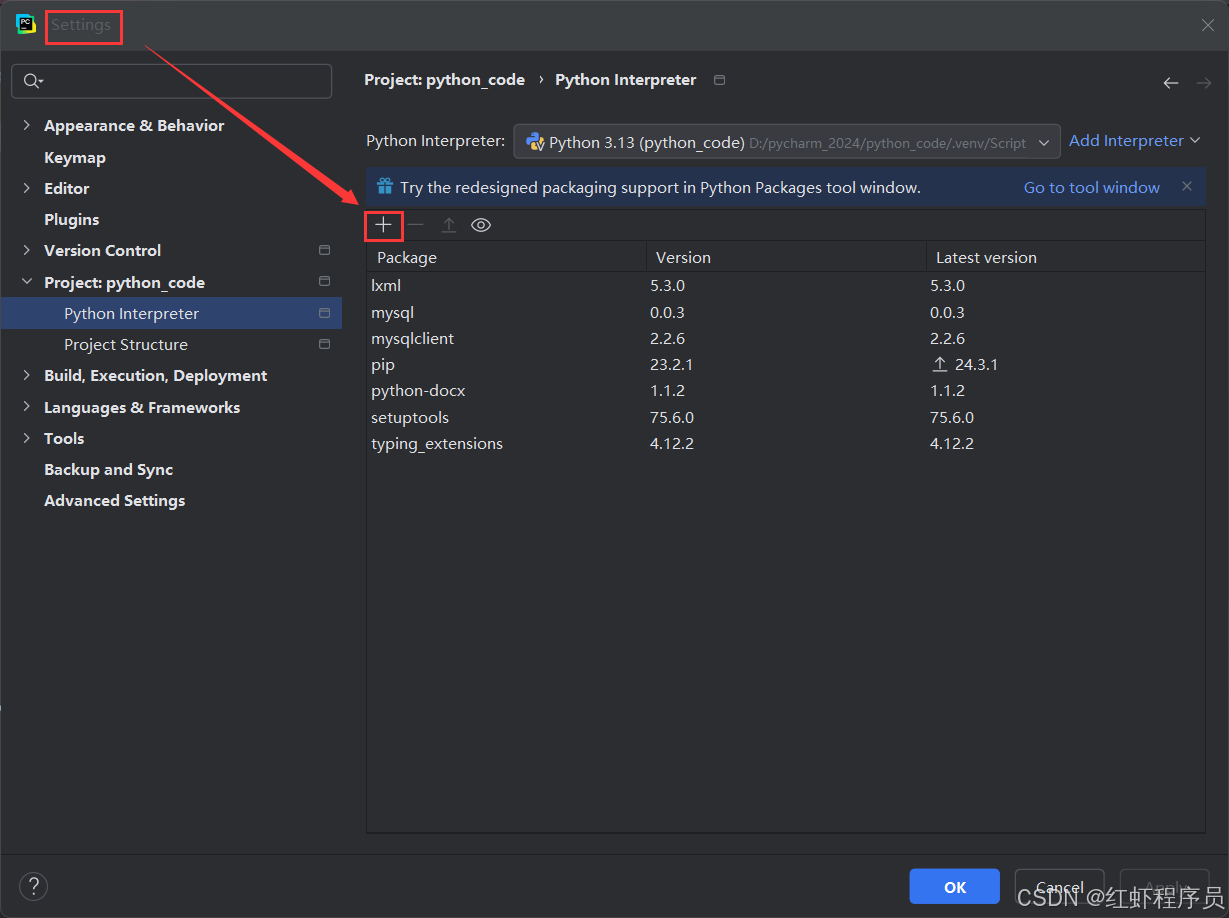The height and width of the screenshot is (918, 1229).
Task: Click the gift icon in packaging banner
Action: coord(385,187)
